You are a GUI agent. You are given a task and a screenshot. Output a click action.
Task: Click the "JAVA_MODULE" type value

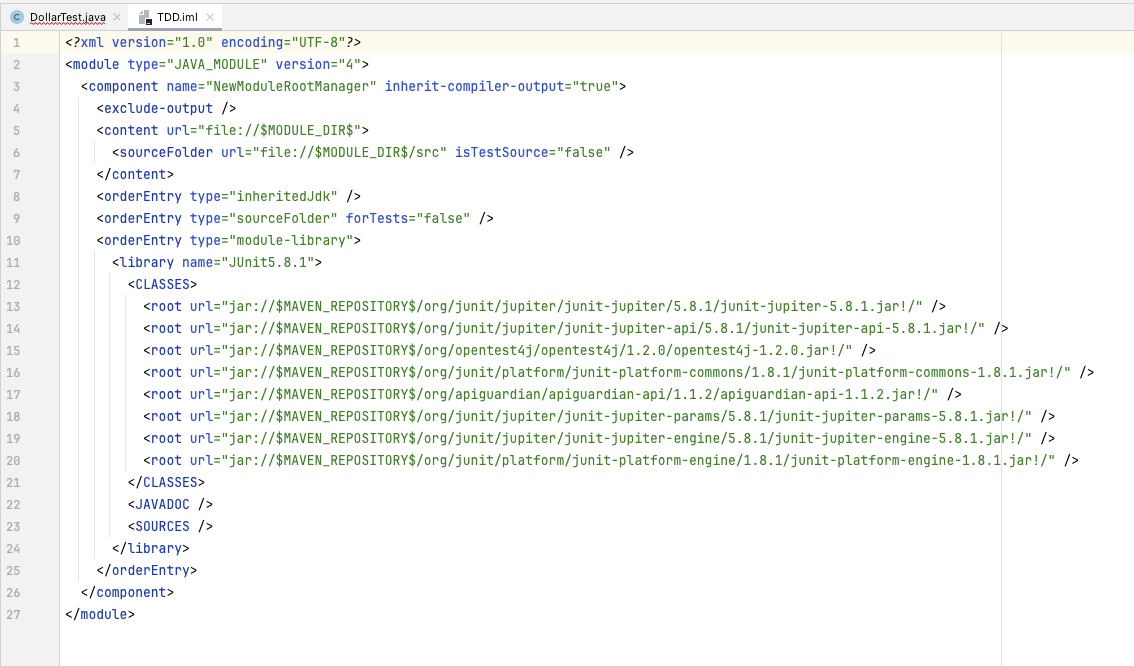[x=217, y=64]
